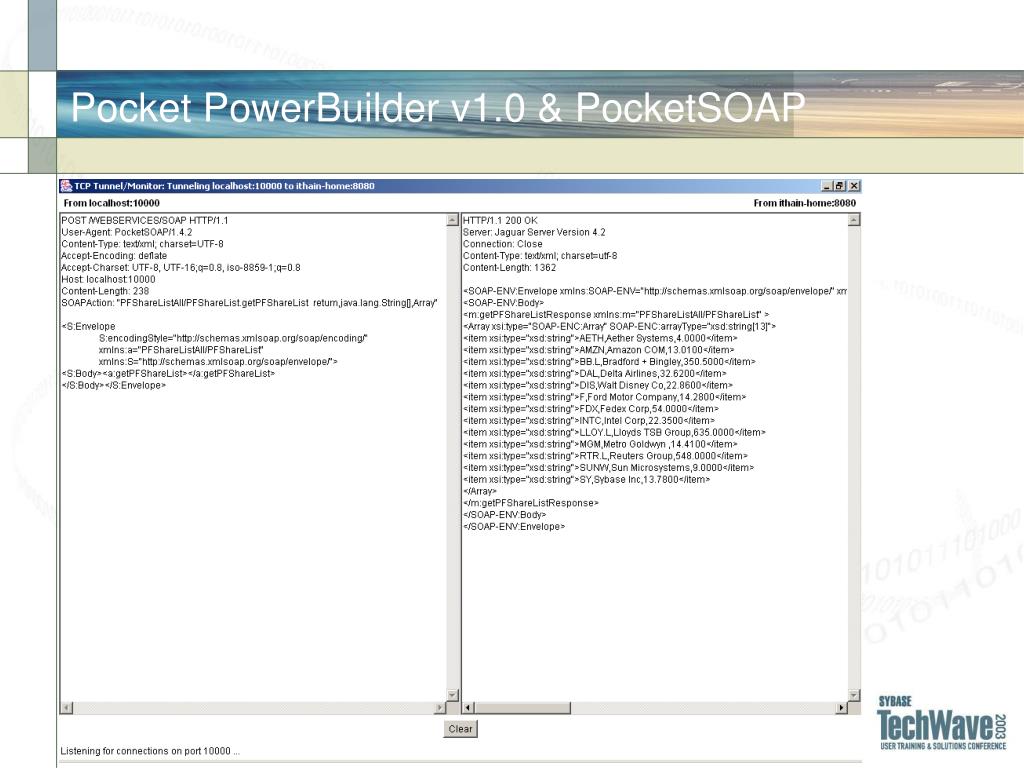Click the RTR.L Reuters Group item row
1024x768 pixels.
605,456
